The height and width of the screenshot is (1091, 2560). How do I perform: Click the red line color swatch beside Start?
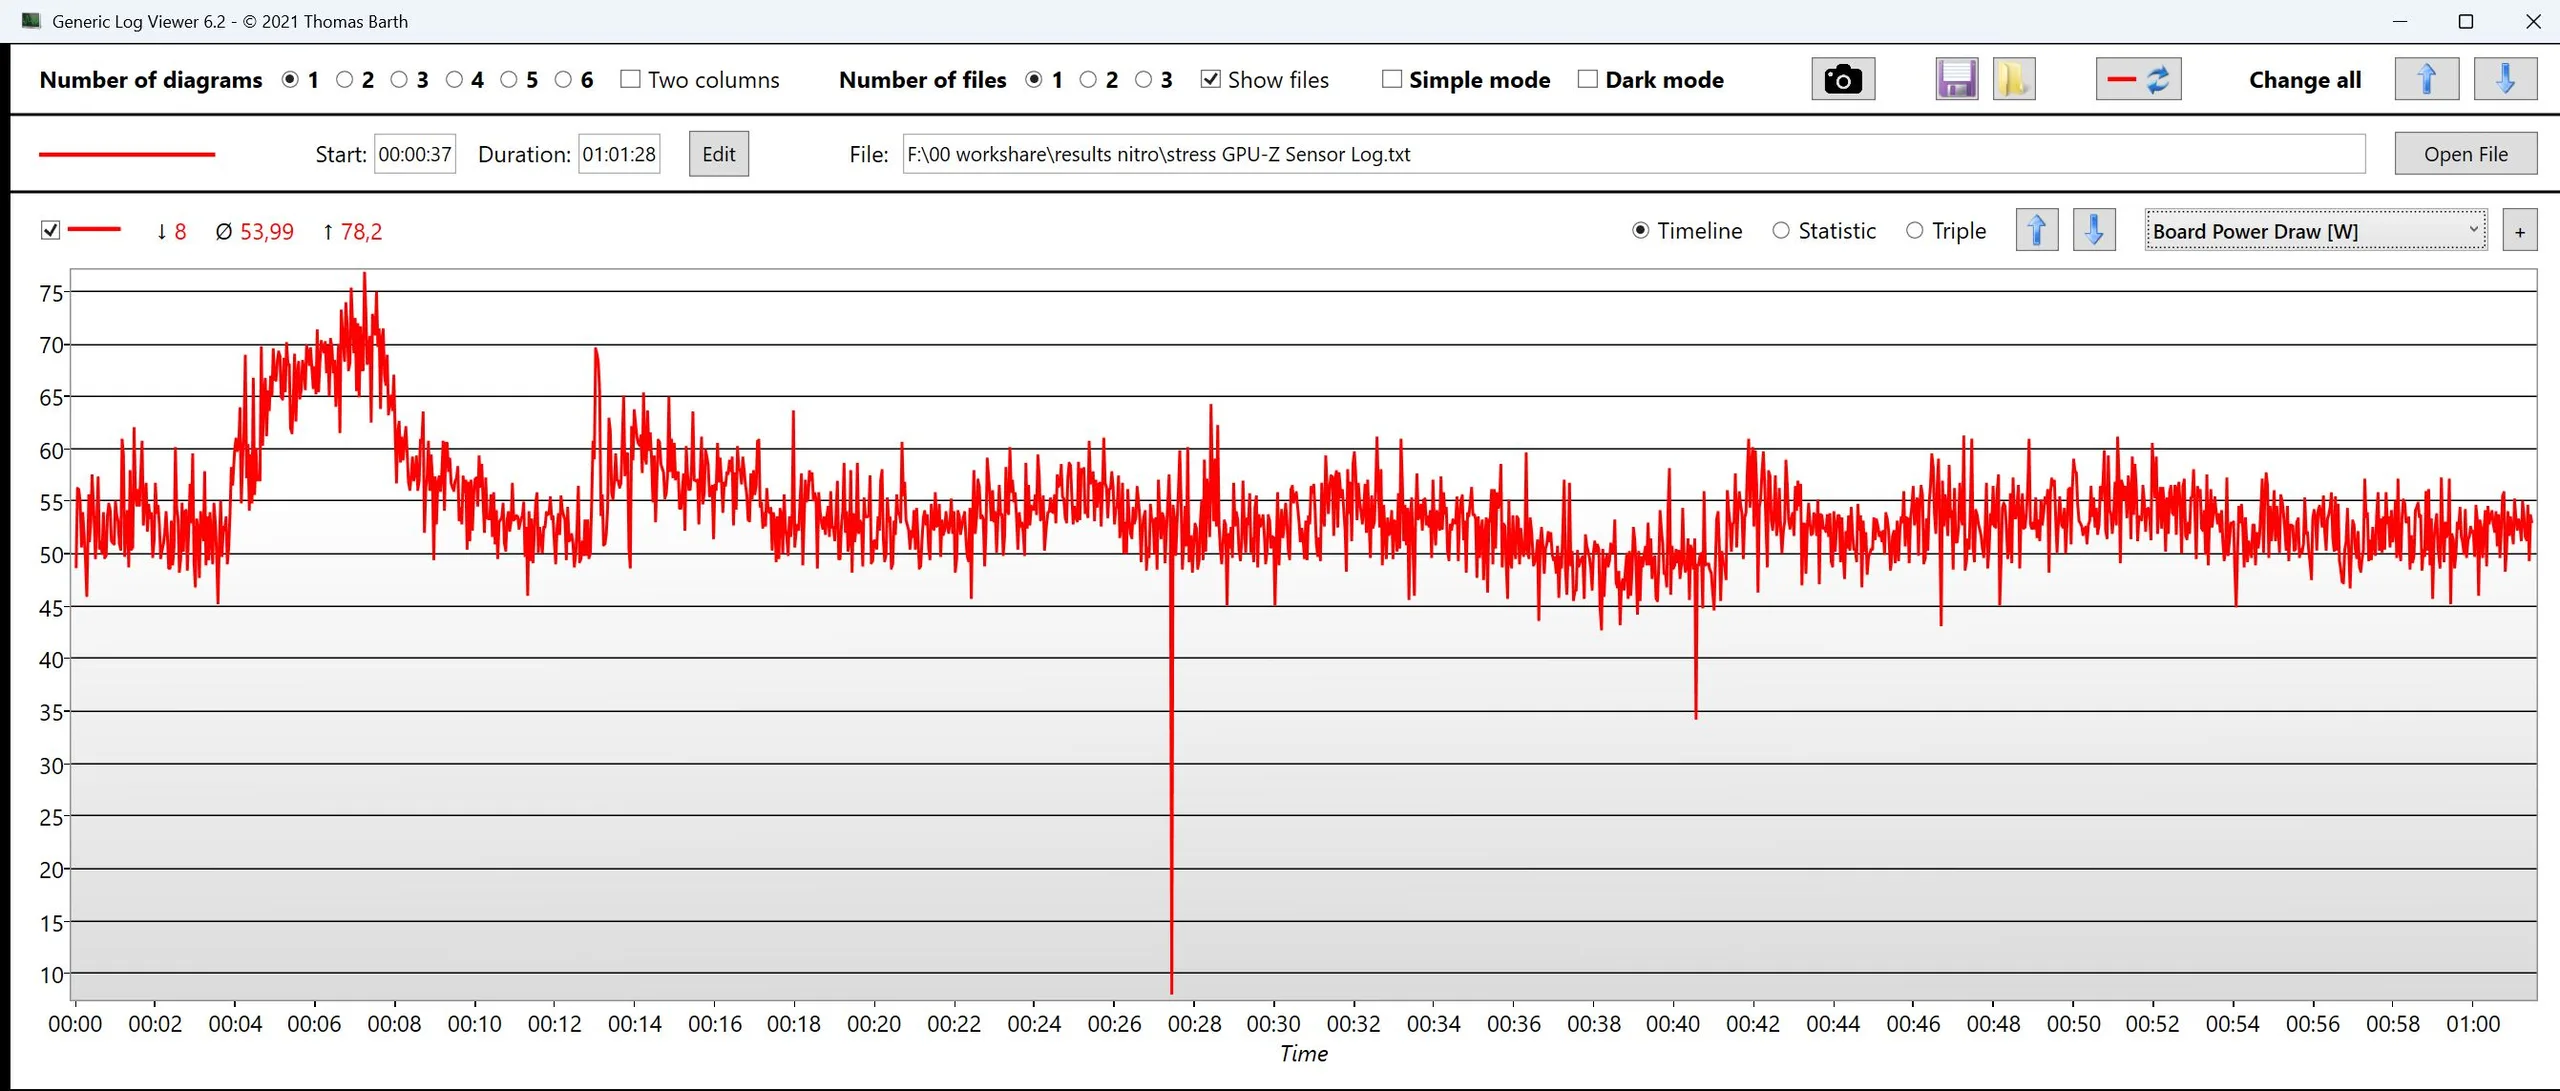coord(127,154)
